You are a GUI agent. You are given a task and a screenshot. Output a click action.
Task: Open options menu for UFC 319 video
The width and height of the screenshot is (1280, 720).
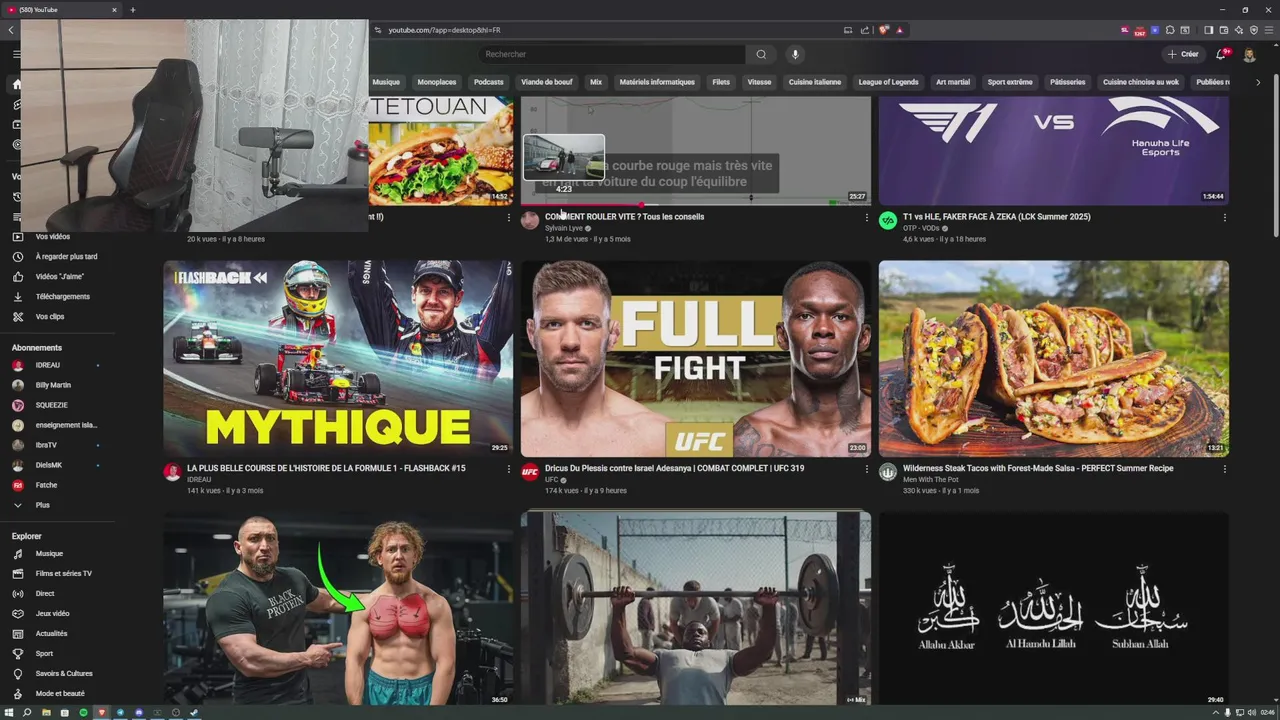tap(866, 469)
